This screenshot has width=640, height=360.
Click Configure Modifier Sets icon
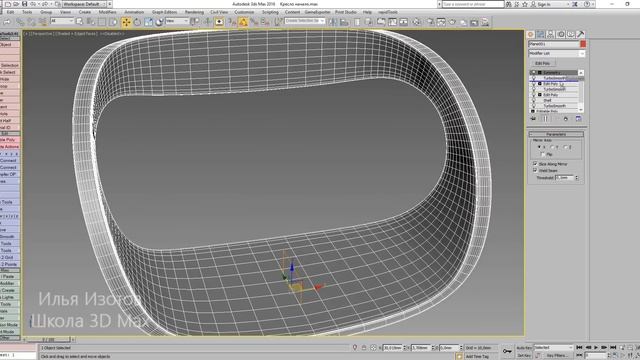[x=578, y=119]
